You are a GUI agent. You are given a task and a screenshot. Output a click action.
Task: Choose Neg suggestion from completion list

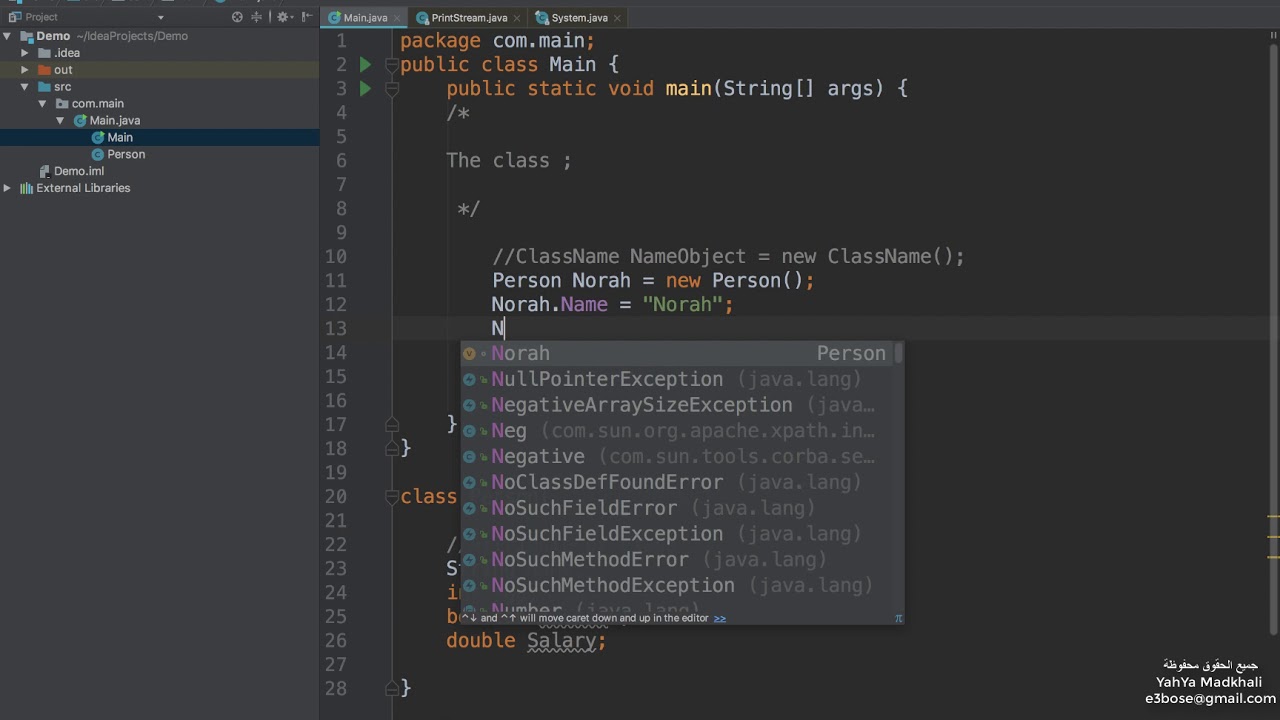coord(677,431)
